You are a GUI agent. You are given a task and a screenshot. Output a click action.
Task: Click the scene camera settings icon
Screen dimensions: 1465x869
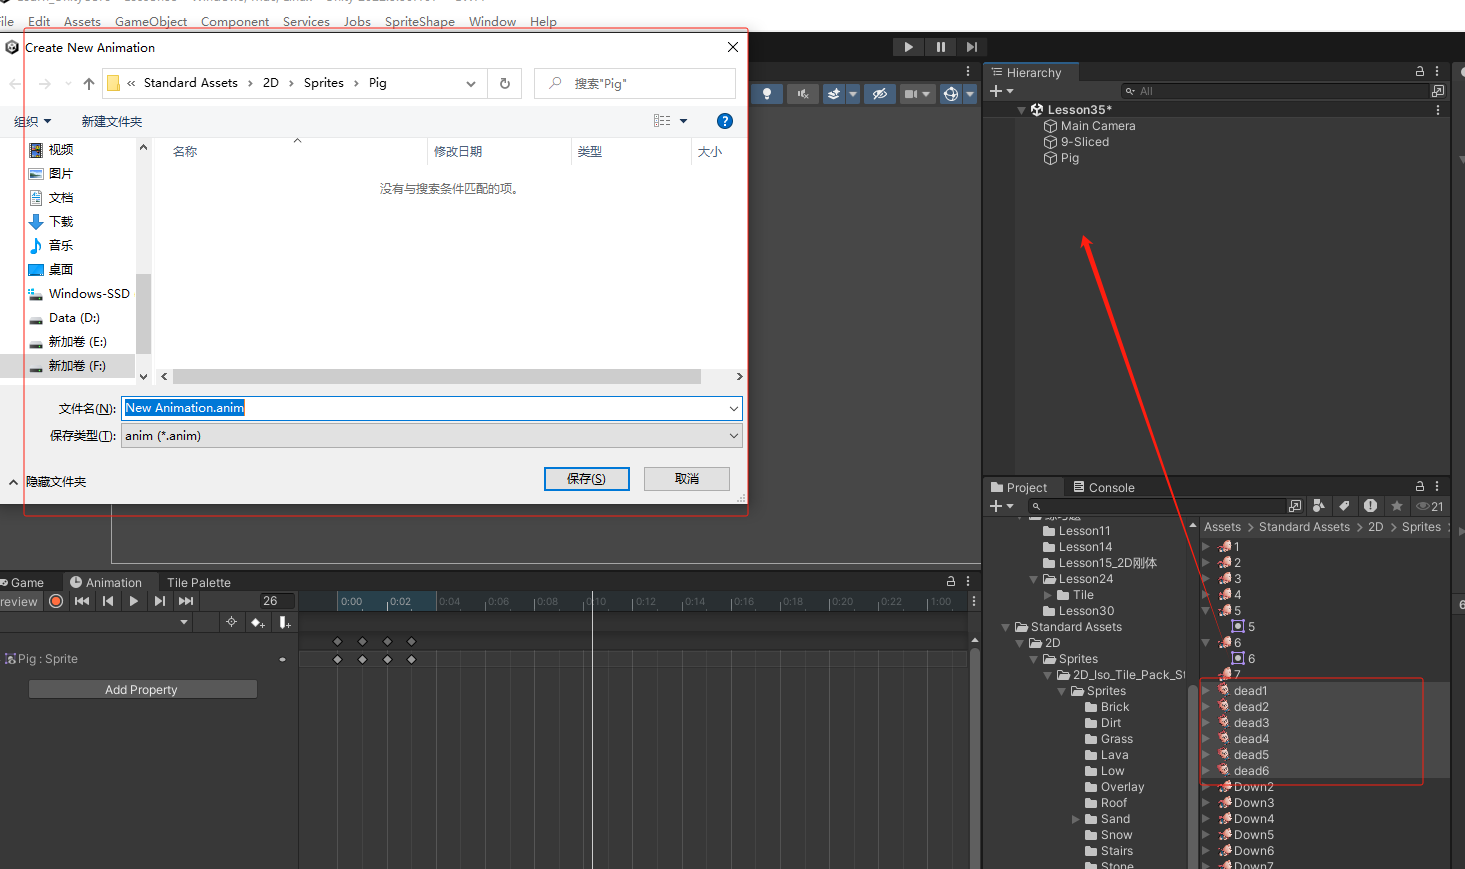[910, 94]
